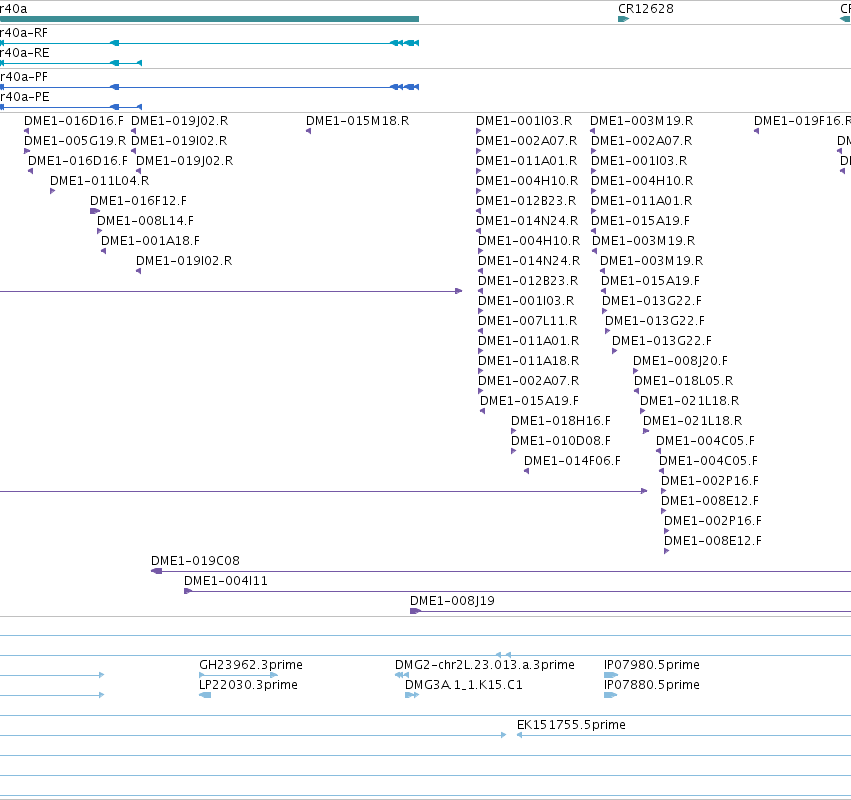Pick the r40a-PF protein label

pyautogui.click(x=24, y=77)
